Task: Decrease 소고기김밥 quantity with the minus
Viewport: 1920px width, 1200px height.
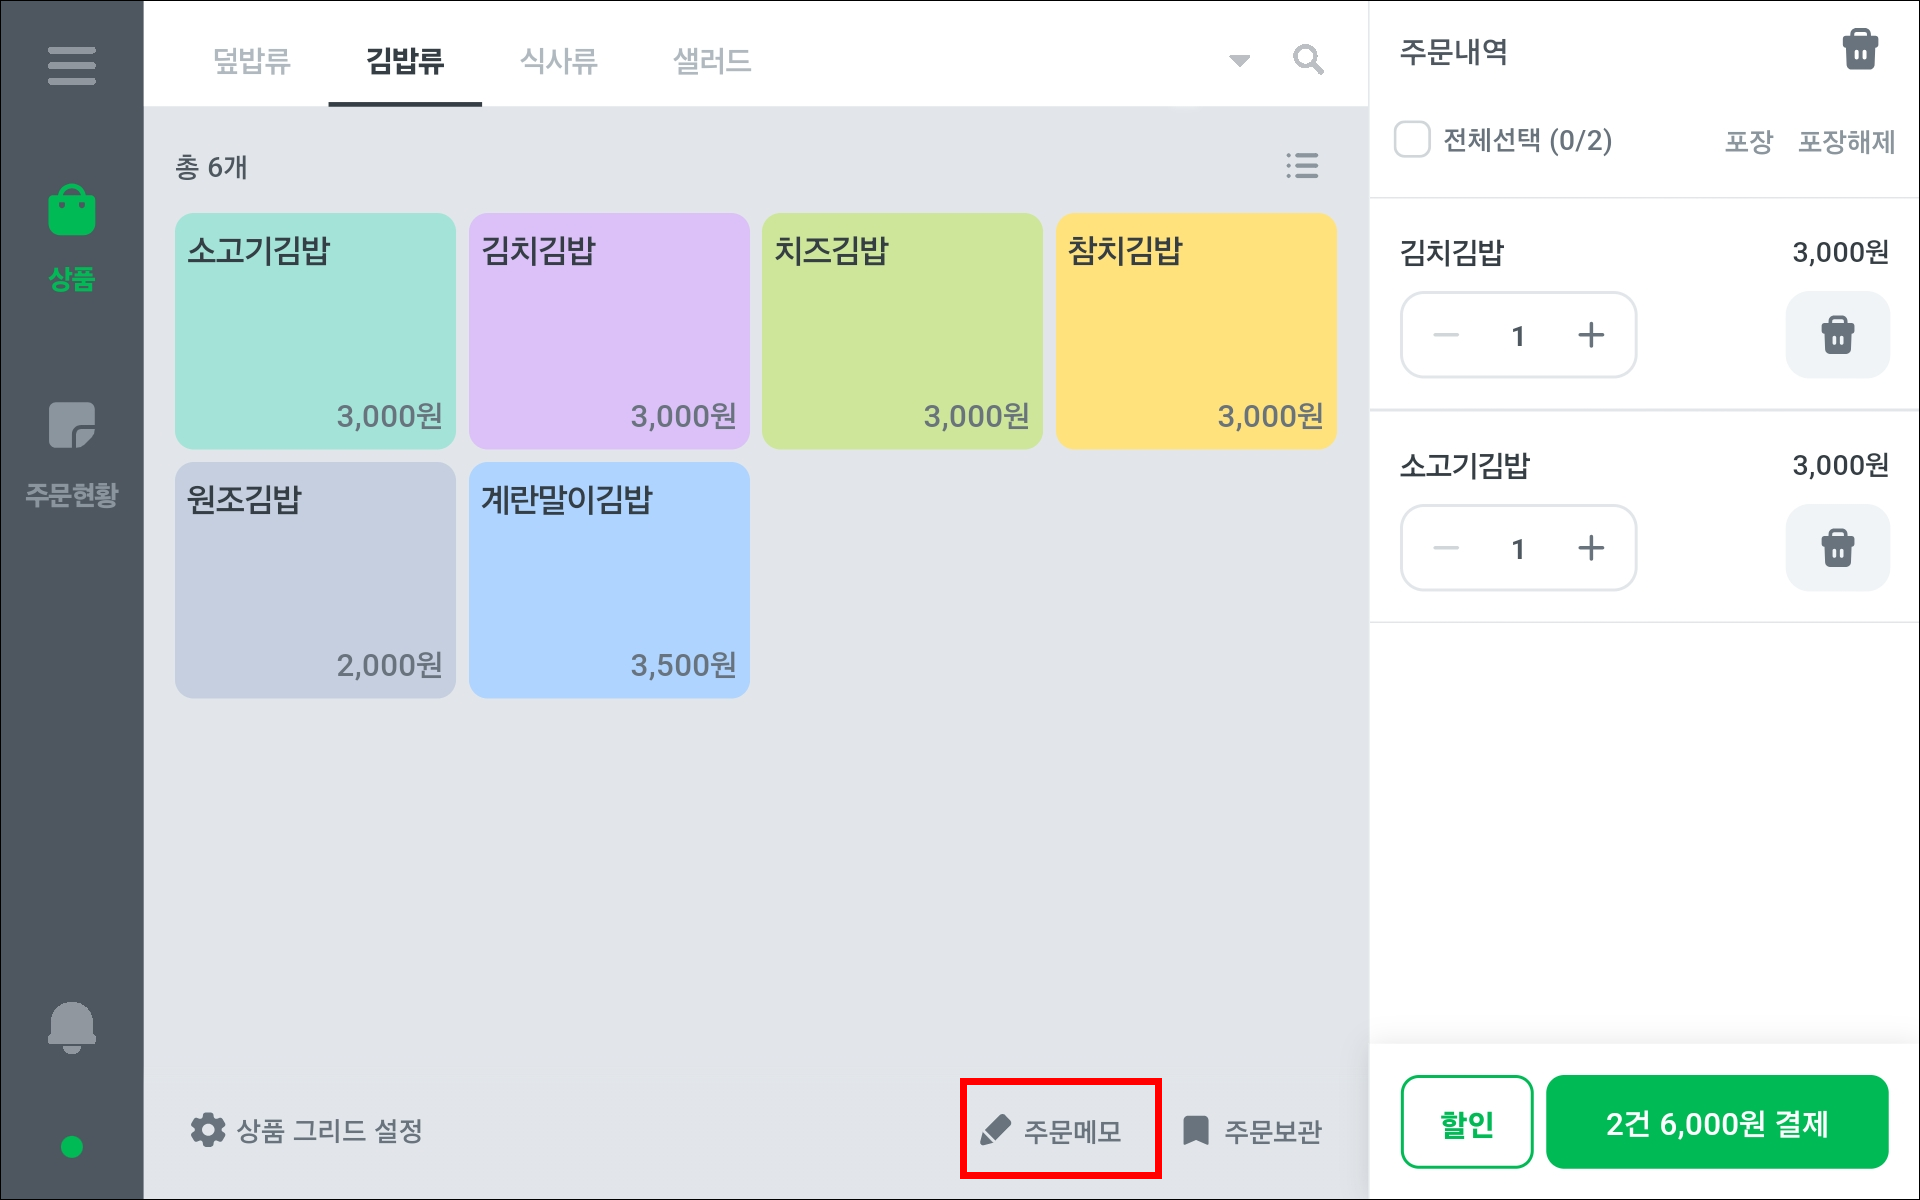Action: tap(1446, 548)
